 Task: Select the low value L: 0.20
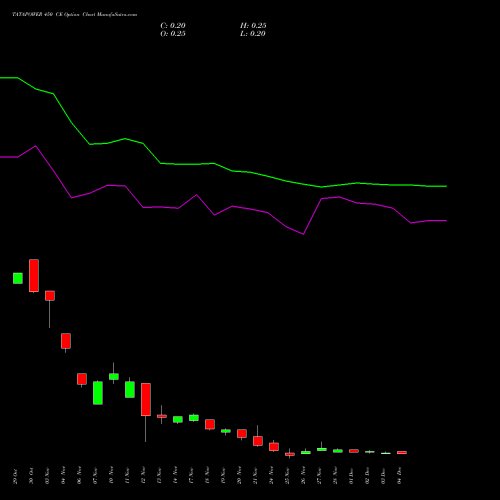point(253,34)
